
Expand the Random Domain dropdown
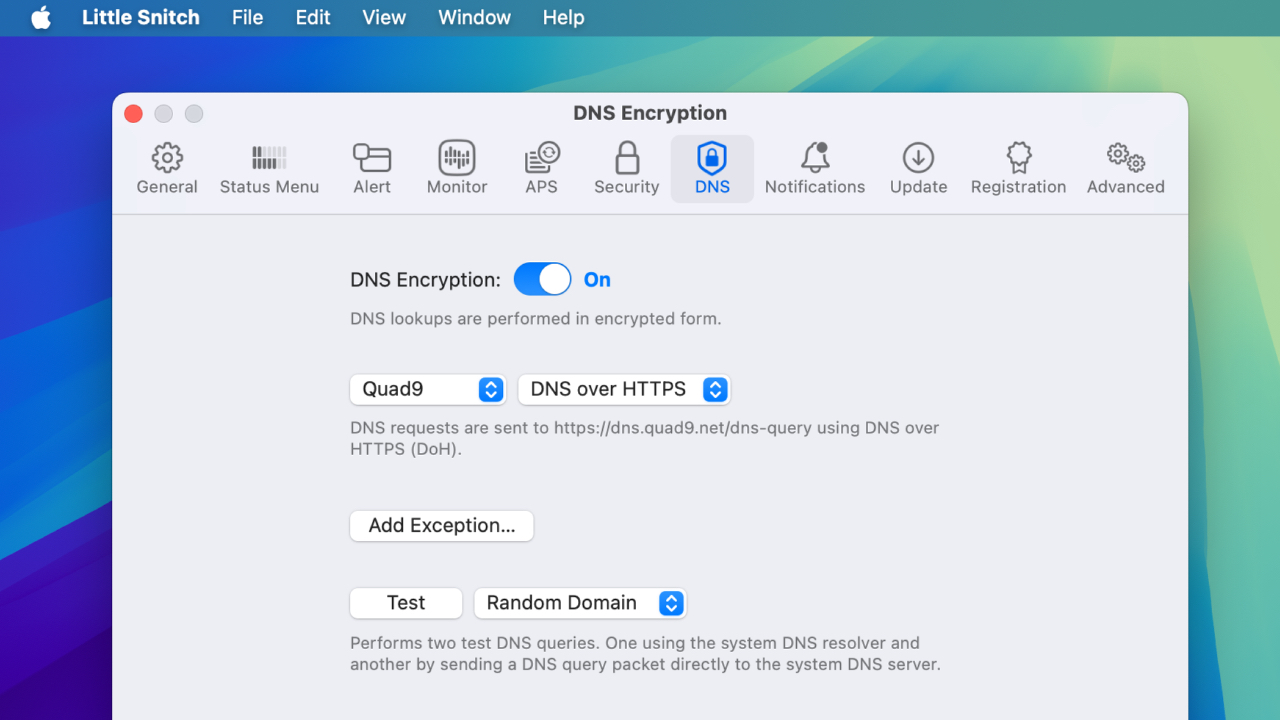pyautogui.click(x=580, y=603)
